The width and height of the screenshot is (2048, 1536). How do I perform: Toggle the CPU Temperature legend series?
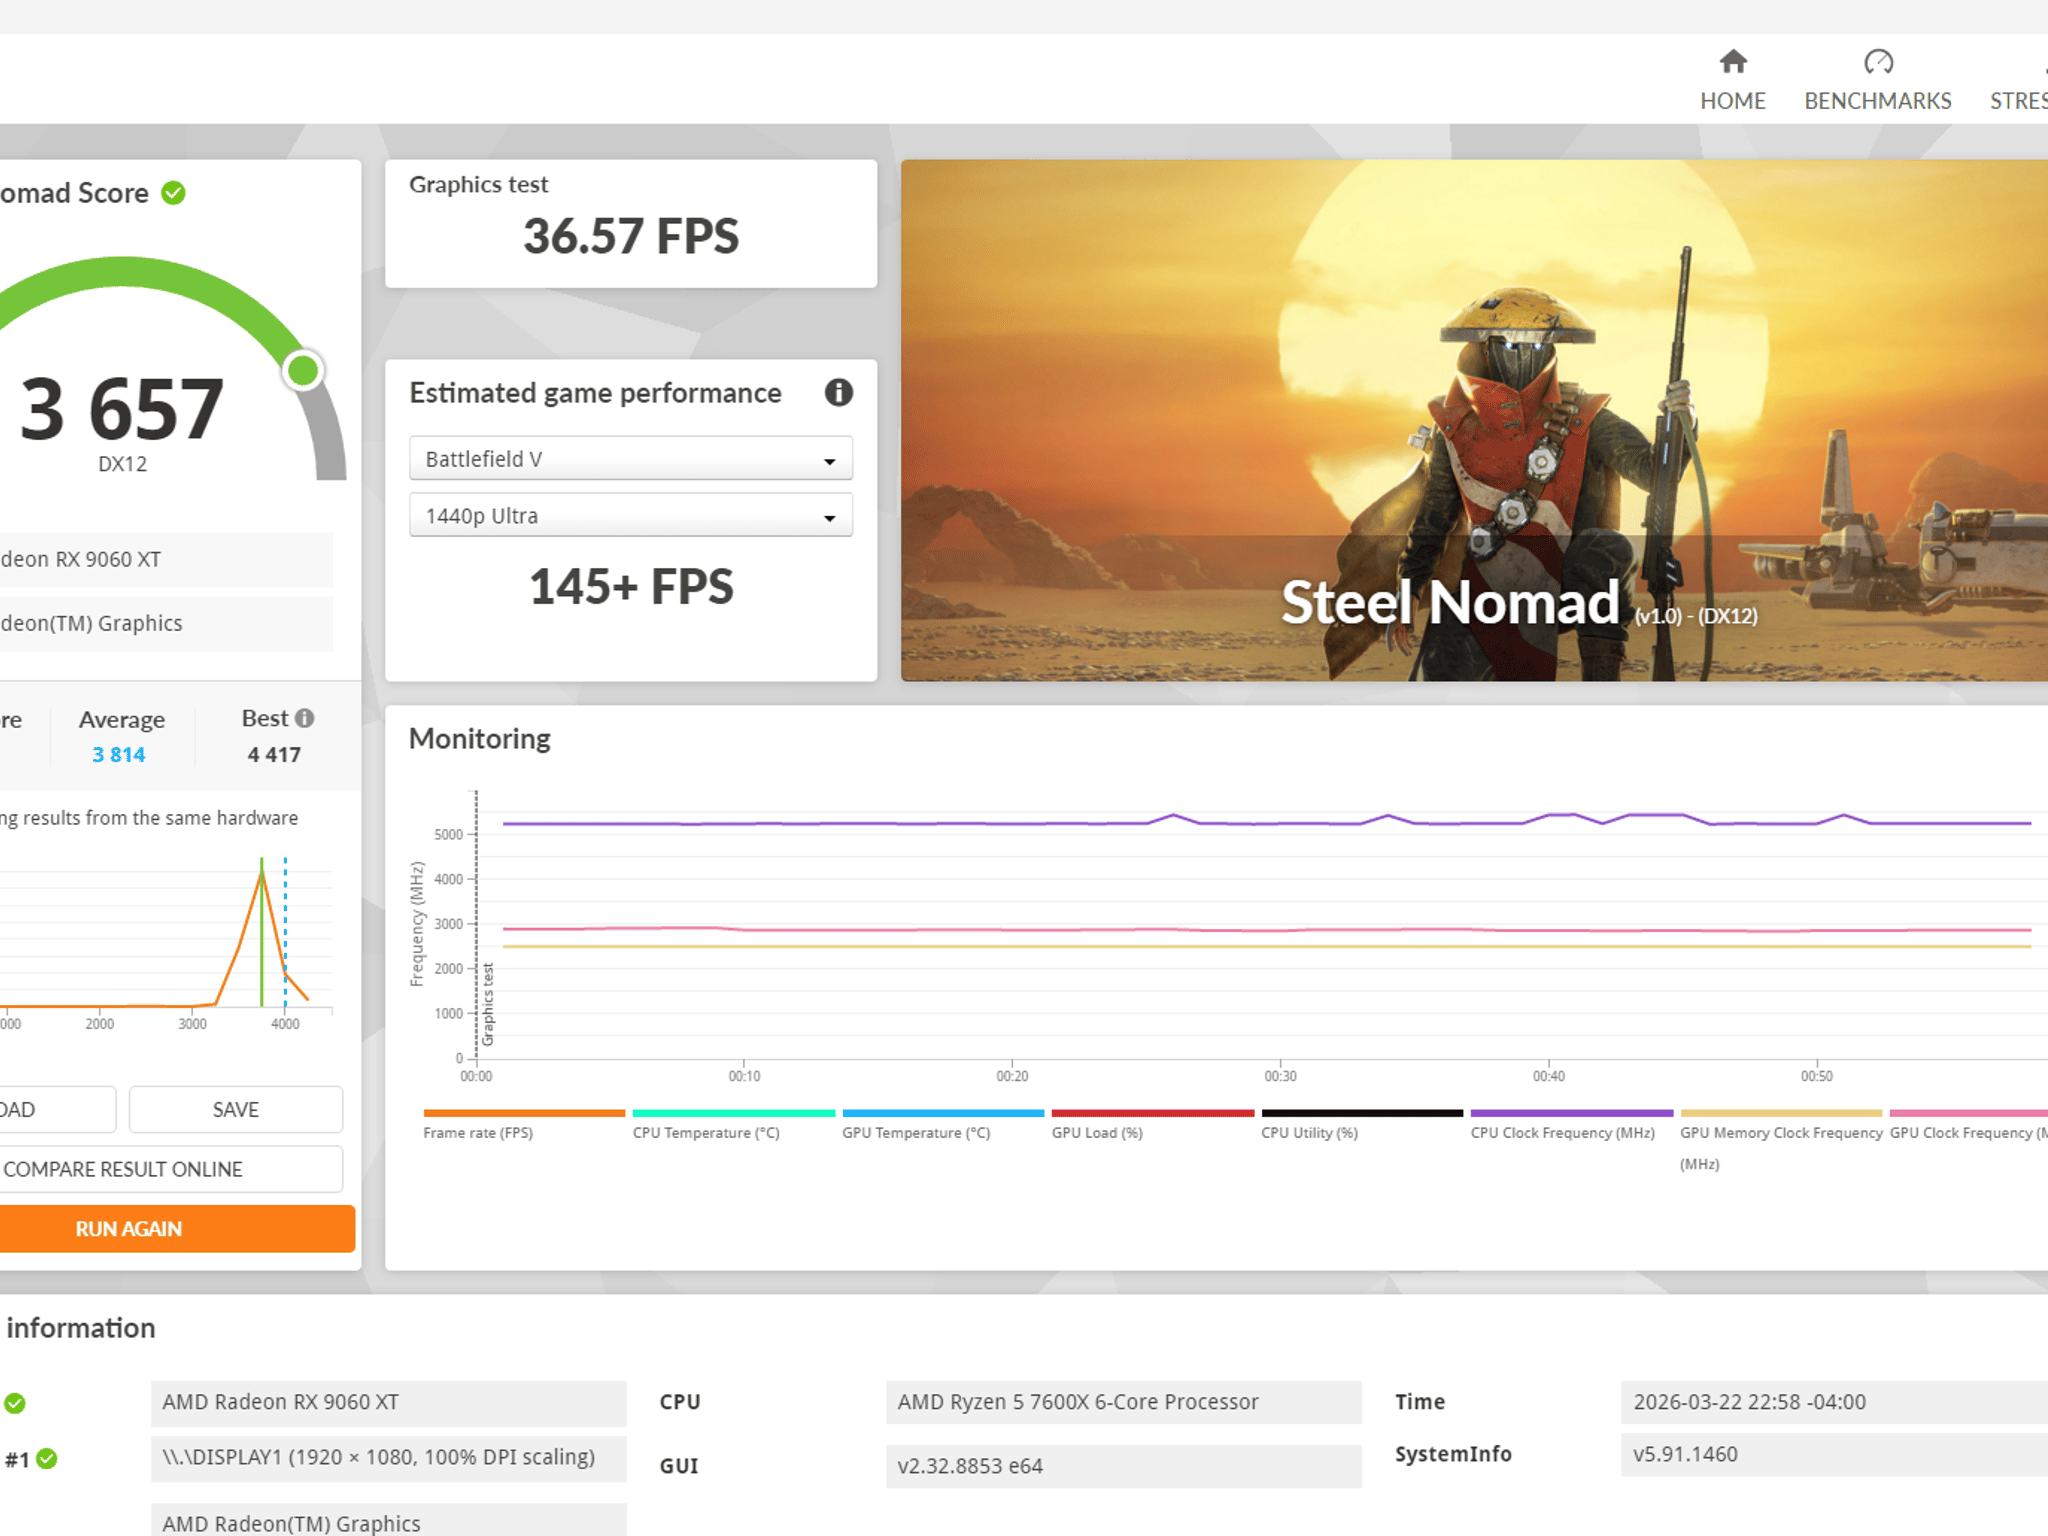click(x=733, y=1124)
